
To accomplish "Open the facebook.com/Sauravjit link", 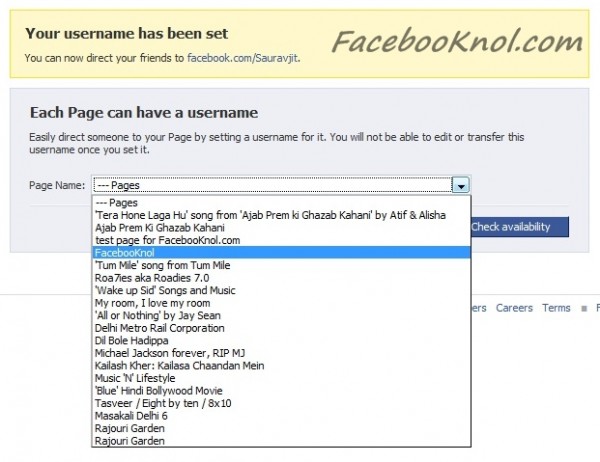I will [243, 58].
